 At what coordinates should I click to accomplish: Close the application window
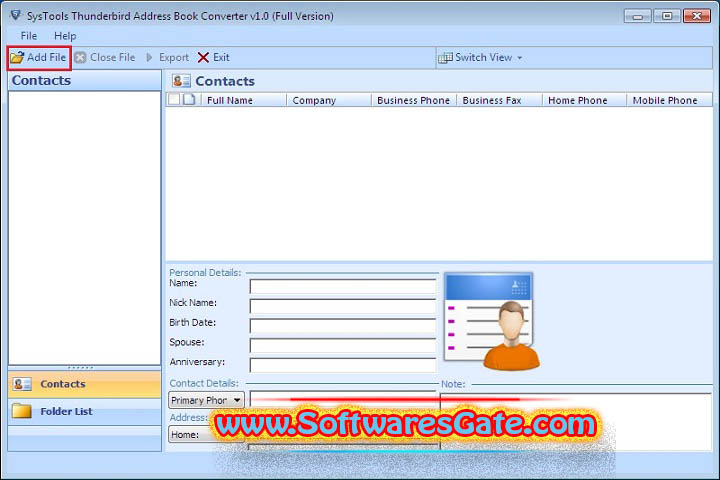point(697,17)
